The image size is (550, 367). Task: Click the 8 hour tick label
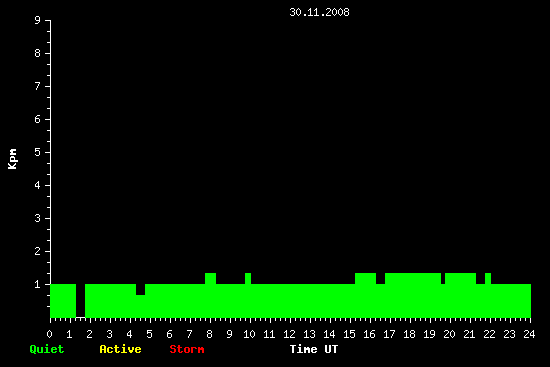click(209, 334)
